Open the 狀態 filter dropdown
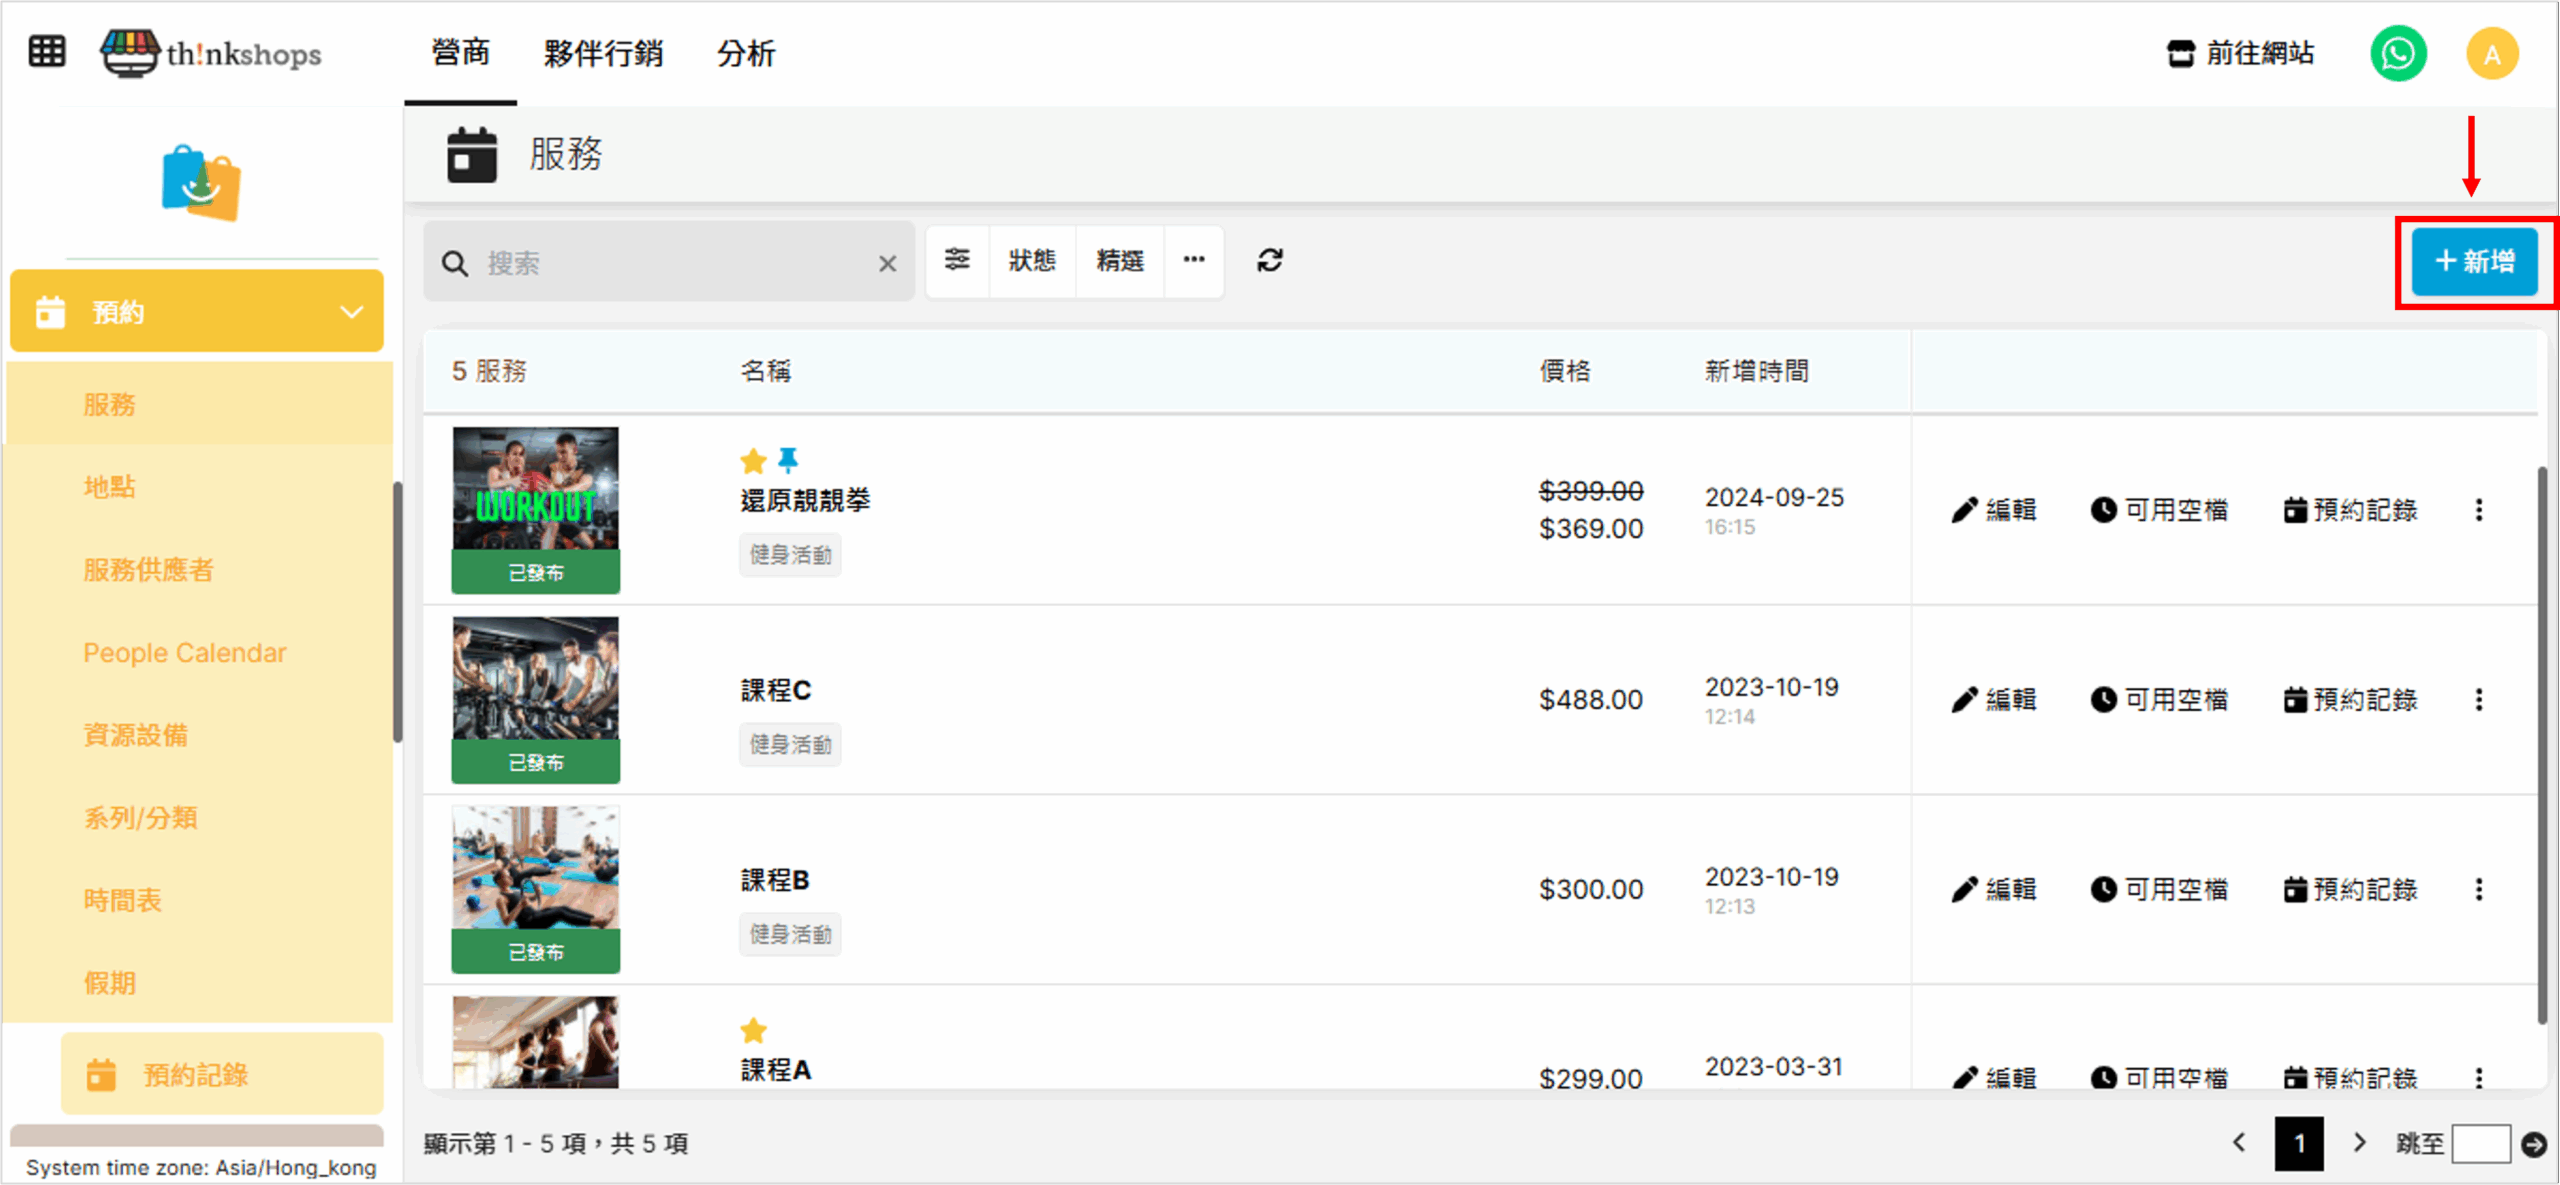Image resolution: width=2560 pixels, height=1185 pixels. [x=1032, y=261]
